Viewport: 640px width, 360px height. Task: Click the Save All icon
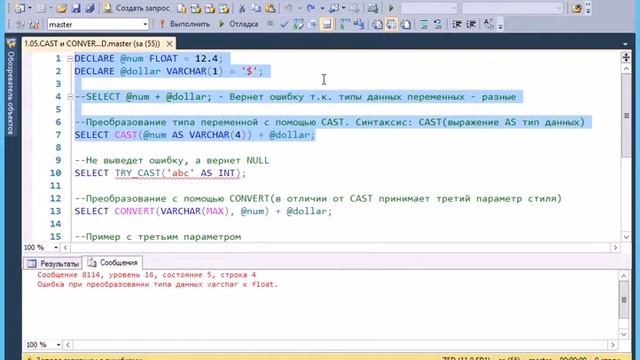(x=90, y=8)
